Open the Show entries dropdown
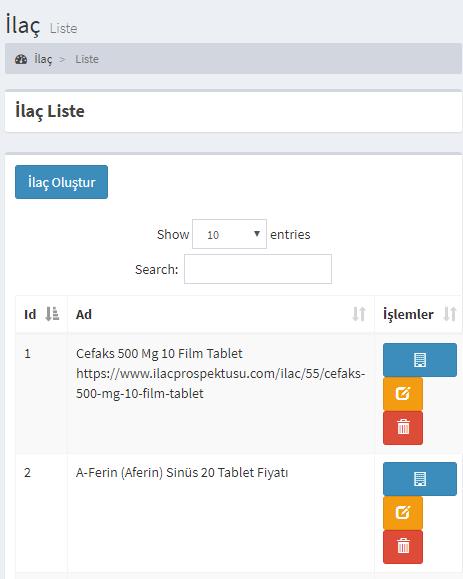The width and height of the screenshot is (463, 579). [229, 234]
